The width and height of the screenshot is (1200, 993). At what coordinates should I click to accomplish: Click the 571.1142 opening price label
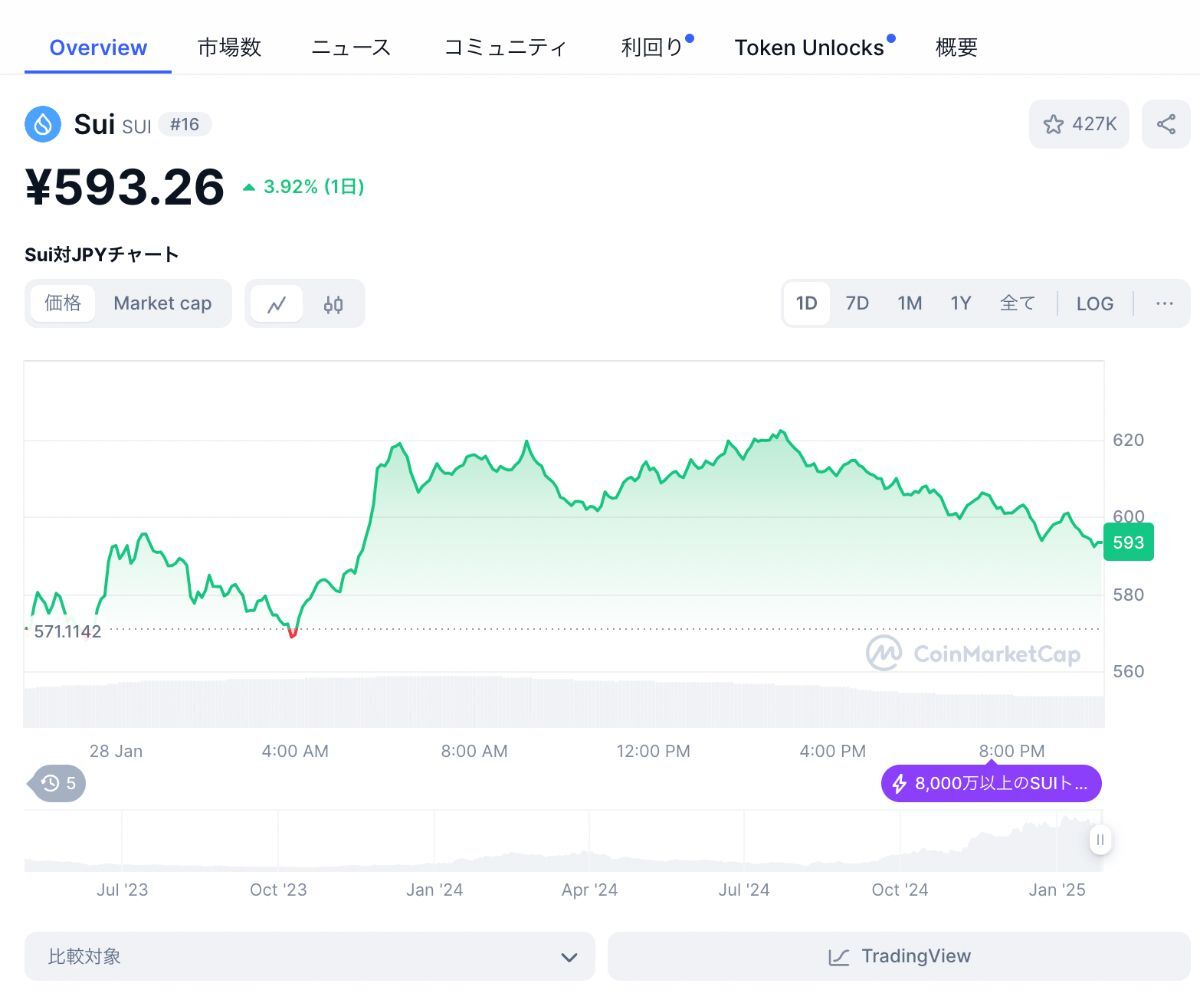point(66,632)
